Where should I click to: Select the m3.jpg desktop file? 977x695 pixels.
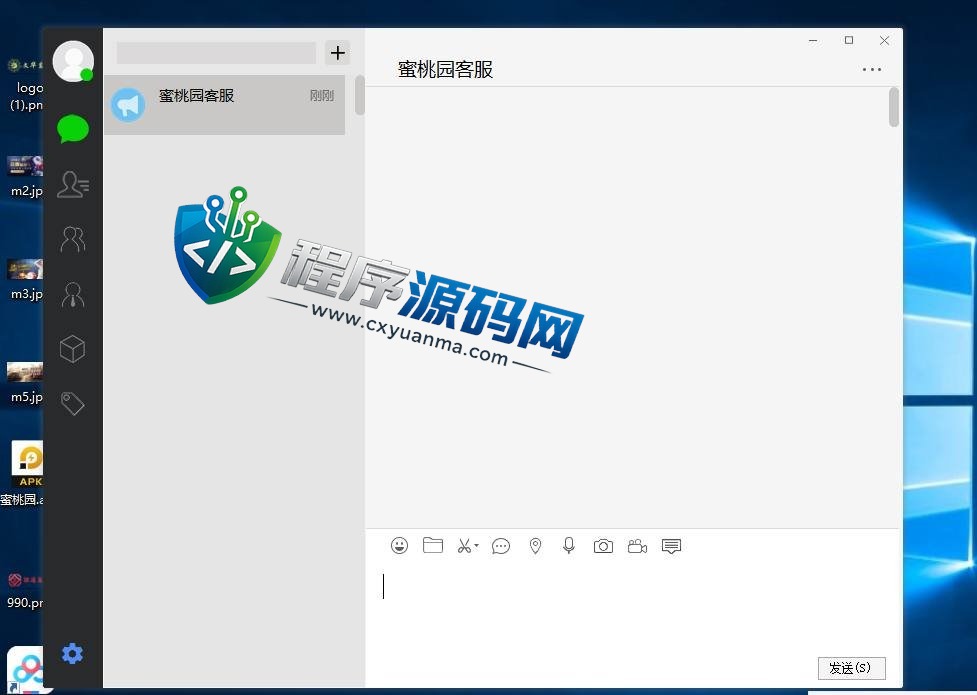(26, 280)
